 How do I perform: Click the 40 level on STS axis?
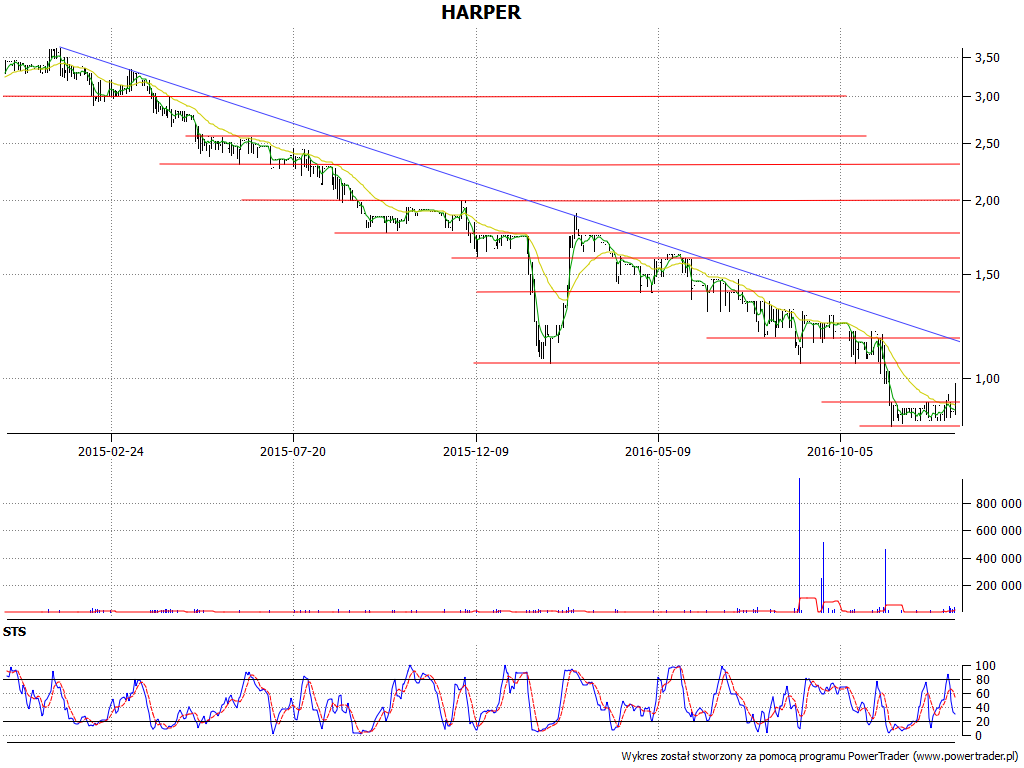(x=982, y=708)
